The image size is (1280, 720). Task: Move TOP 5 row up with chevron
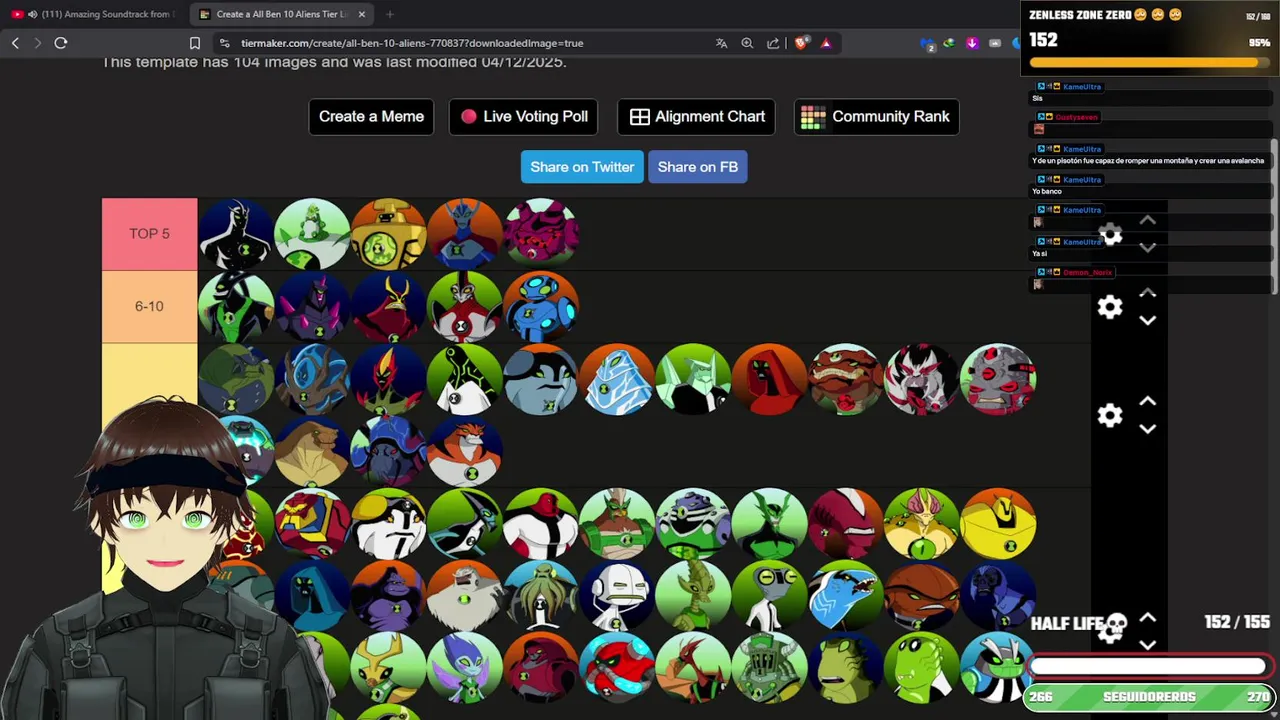[1148, 220]
